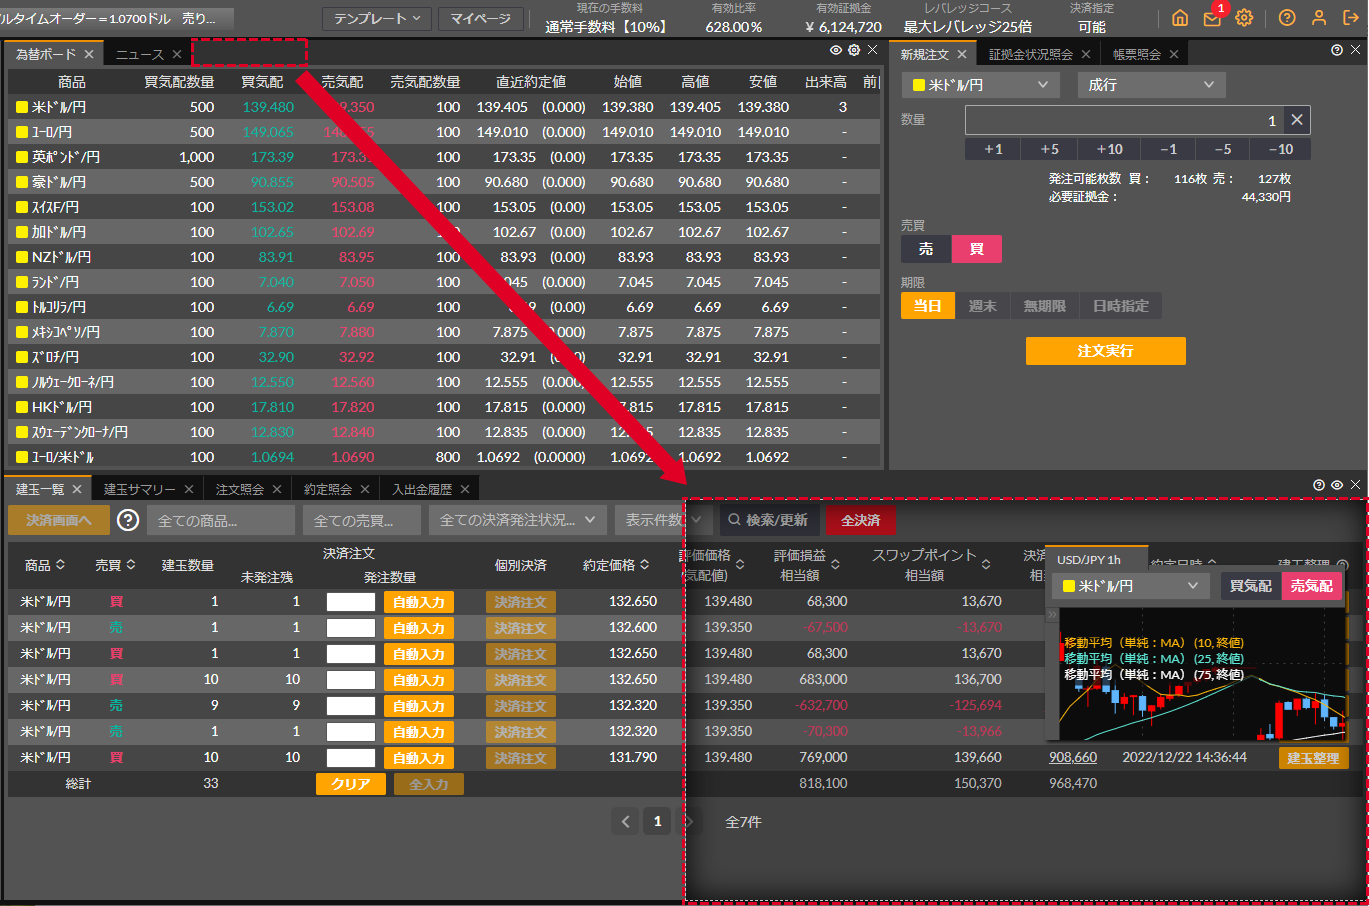Screen dimensions: 1369x906
Task: Click マイページ button
Action: click(480, 18)
